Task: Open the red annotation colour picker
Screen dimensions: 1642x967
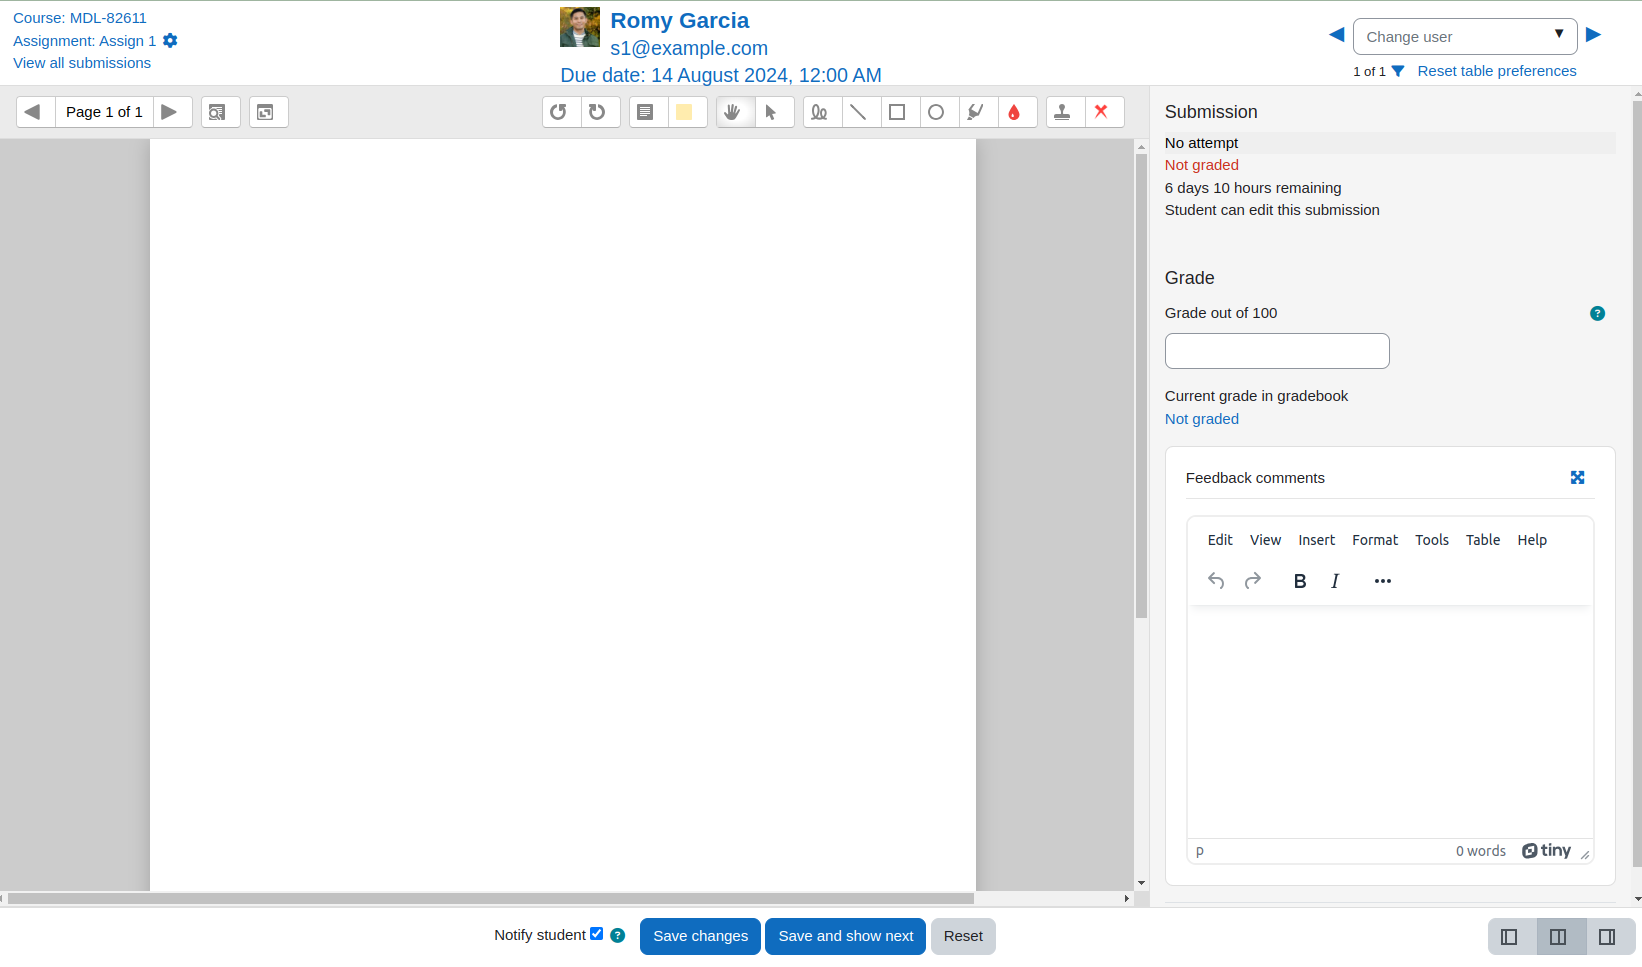Action: pyautogui.click(x=1016, y=112)
